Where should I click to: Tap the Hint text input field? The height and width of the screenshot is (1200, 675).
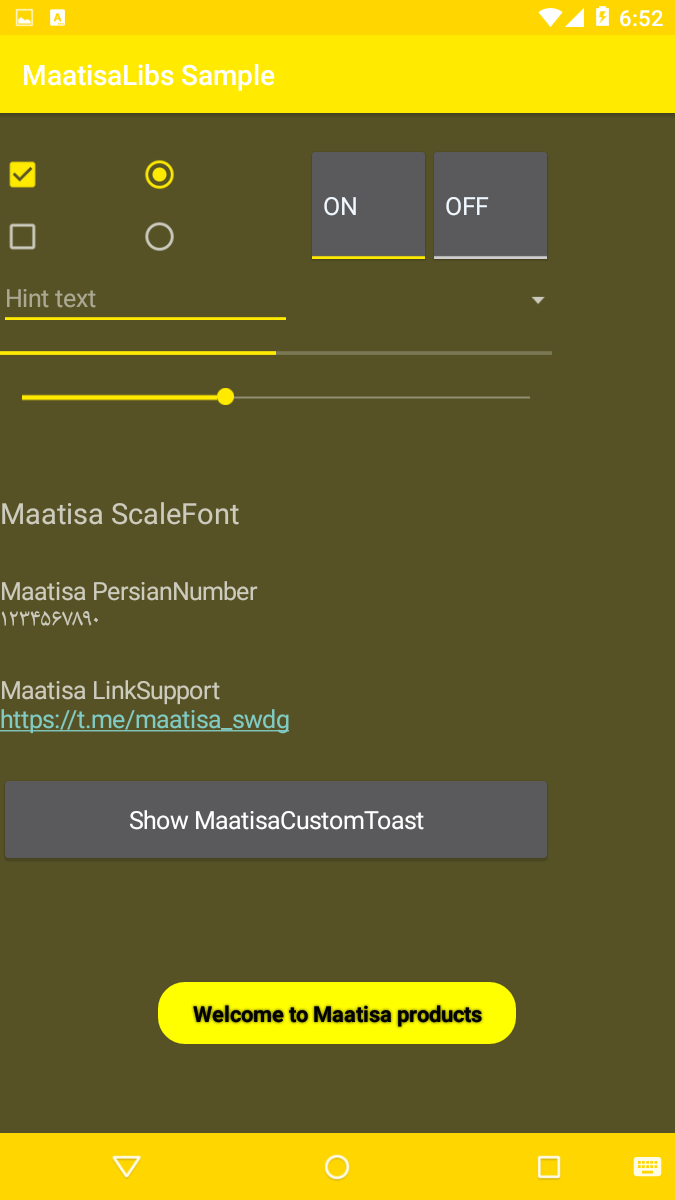click(145, 298)
